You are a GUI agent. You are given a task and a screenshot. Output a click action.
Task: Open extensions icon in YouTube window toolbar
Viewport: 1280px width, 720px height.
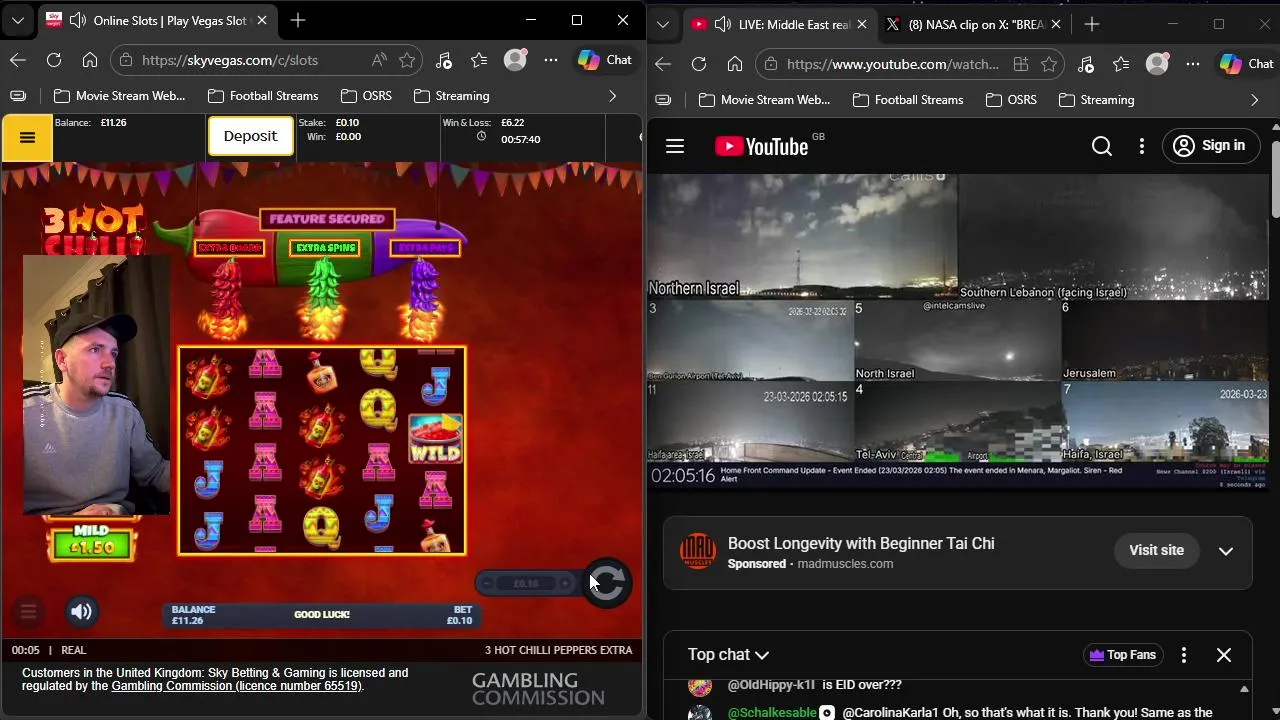coord(1086,64)
